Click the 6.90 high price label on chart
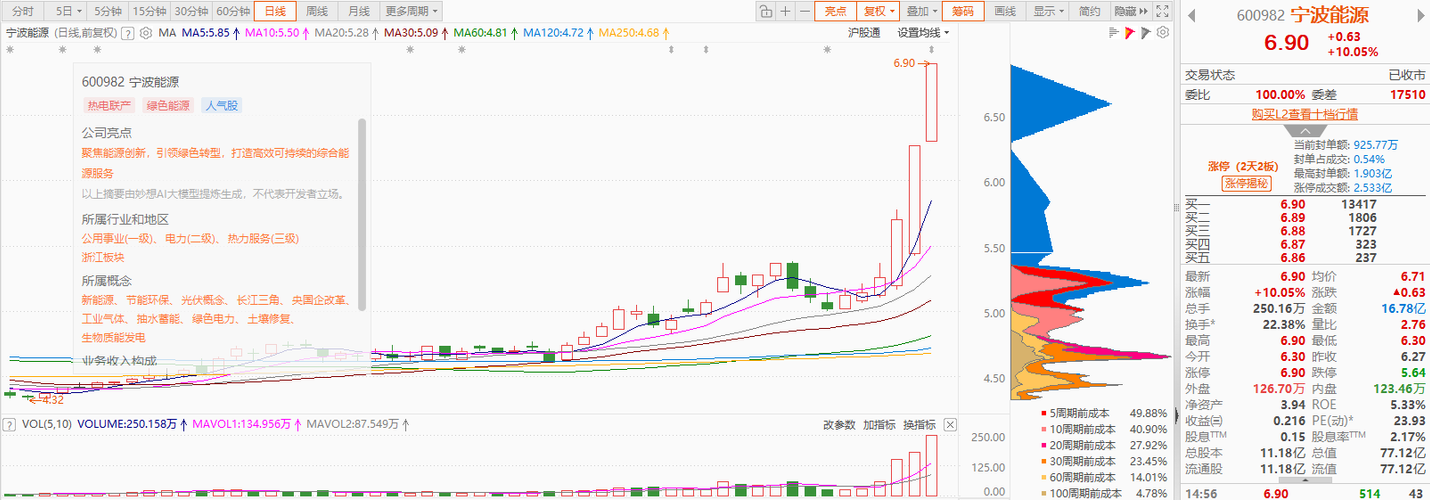 pos(904,63)
